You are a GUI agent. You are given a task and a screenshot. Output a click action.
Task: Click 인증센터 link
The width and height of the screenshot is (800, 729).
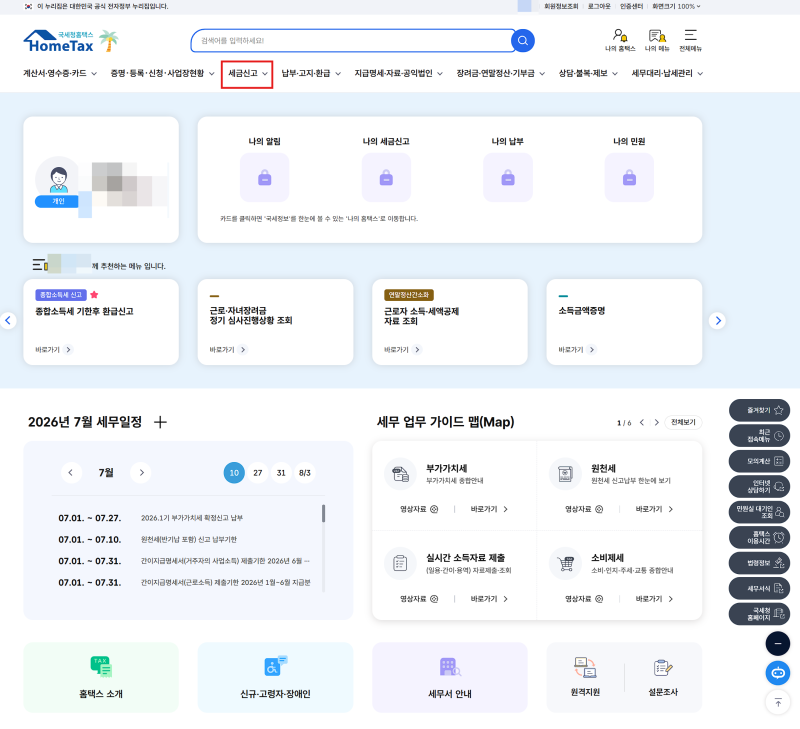point(631,6)
